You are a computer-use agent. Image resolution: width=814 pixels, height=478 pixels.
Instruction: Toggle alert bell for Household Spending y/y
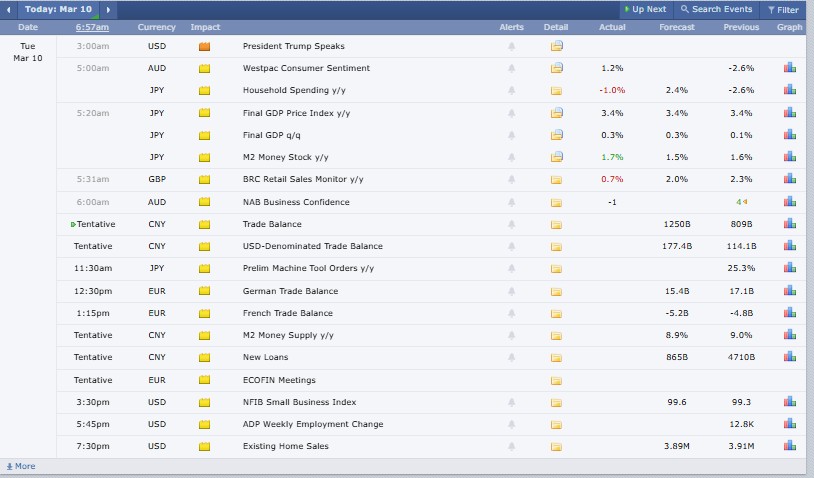point(511,91)
